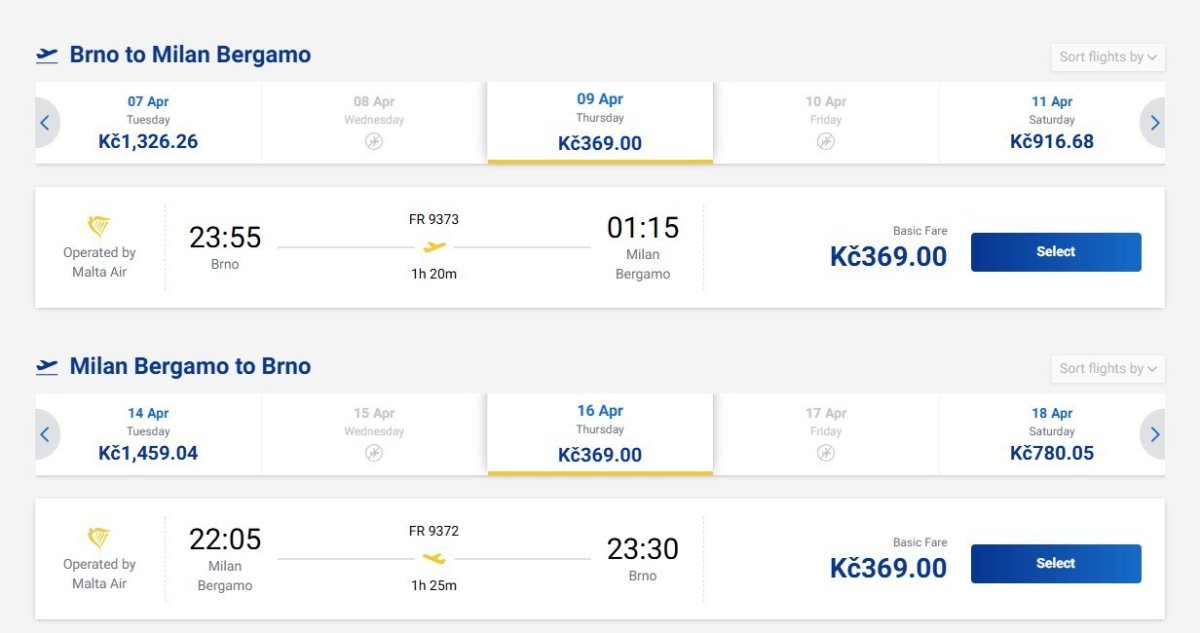The width and height of the screenshot is (1200, 633).
Task: Open Sort flights by dropdown for outbound
Action: tap(1108, 57)
